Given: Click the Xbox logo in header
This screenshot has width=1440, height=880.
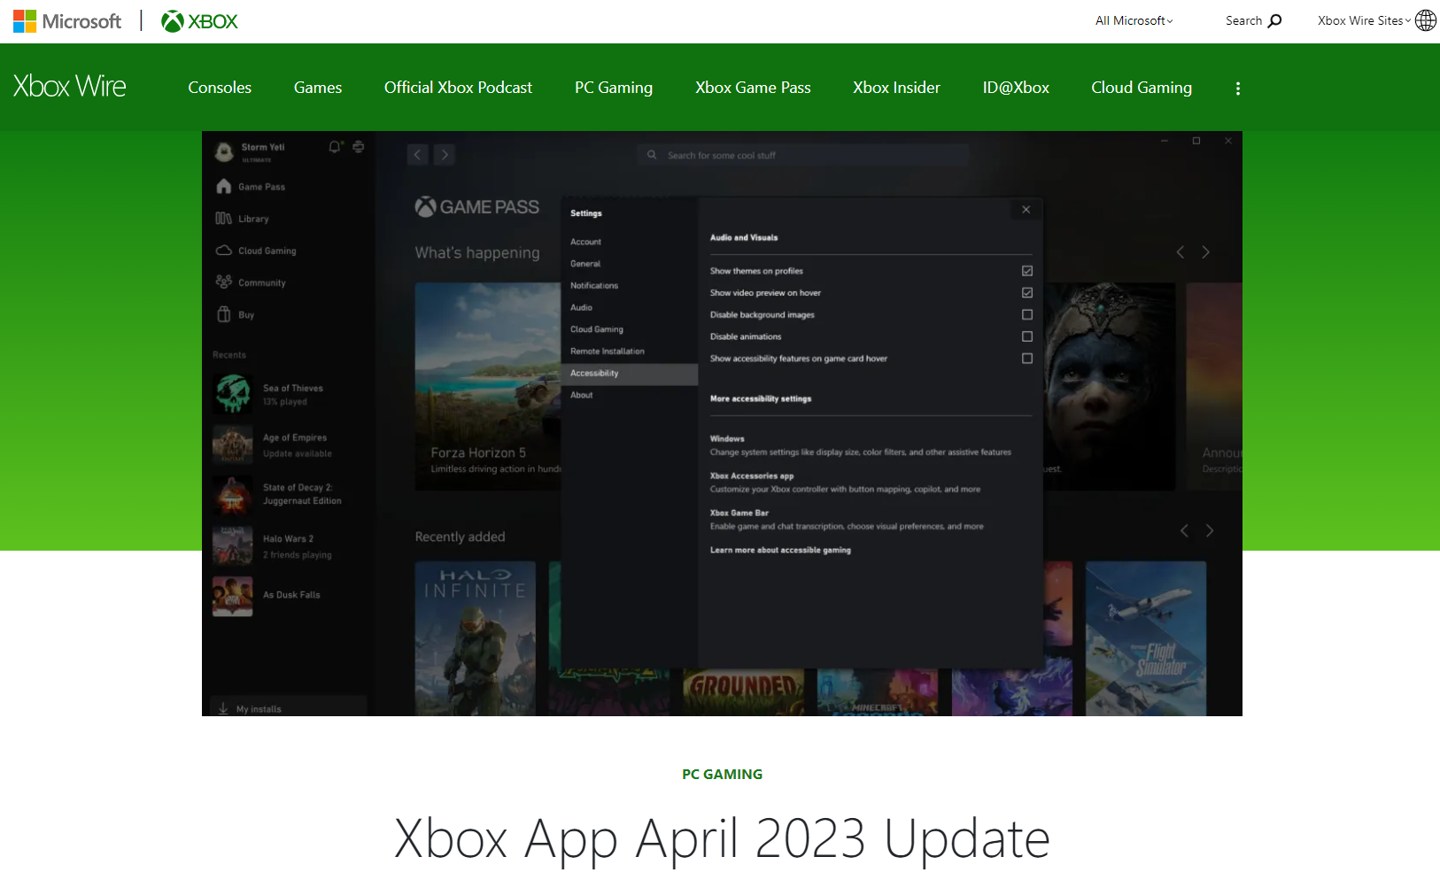Looking at the screenshot, I should (x=199, y=21).
